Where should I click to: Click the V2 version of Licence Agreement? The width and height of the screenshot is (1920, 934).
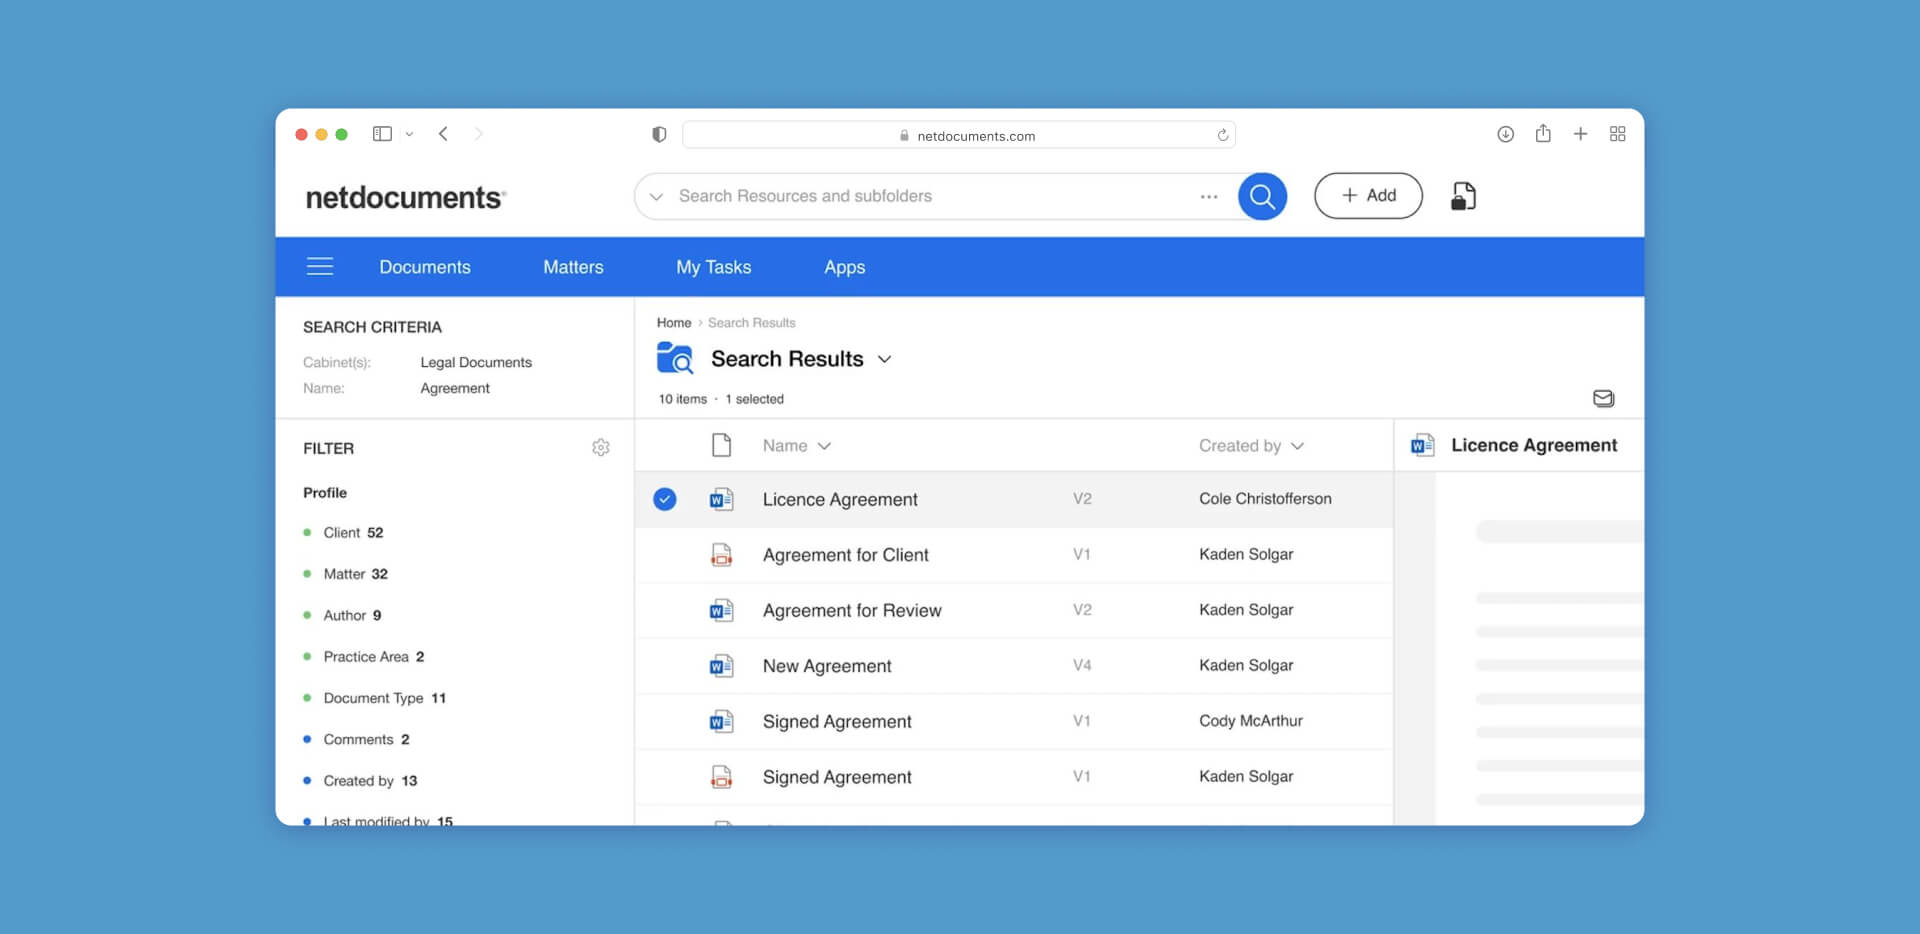point(1082,499)
